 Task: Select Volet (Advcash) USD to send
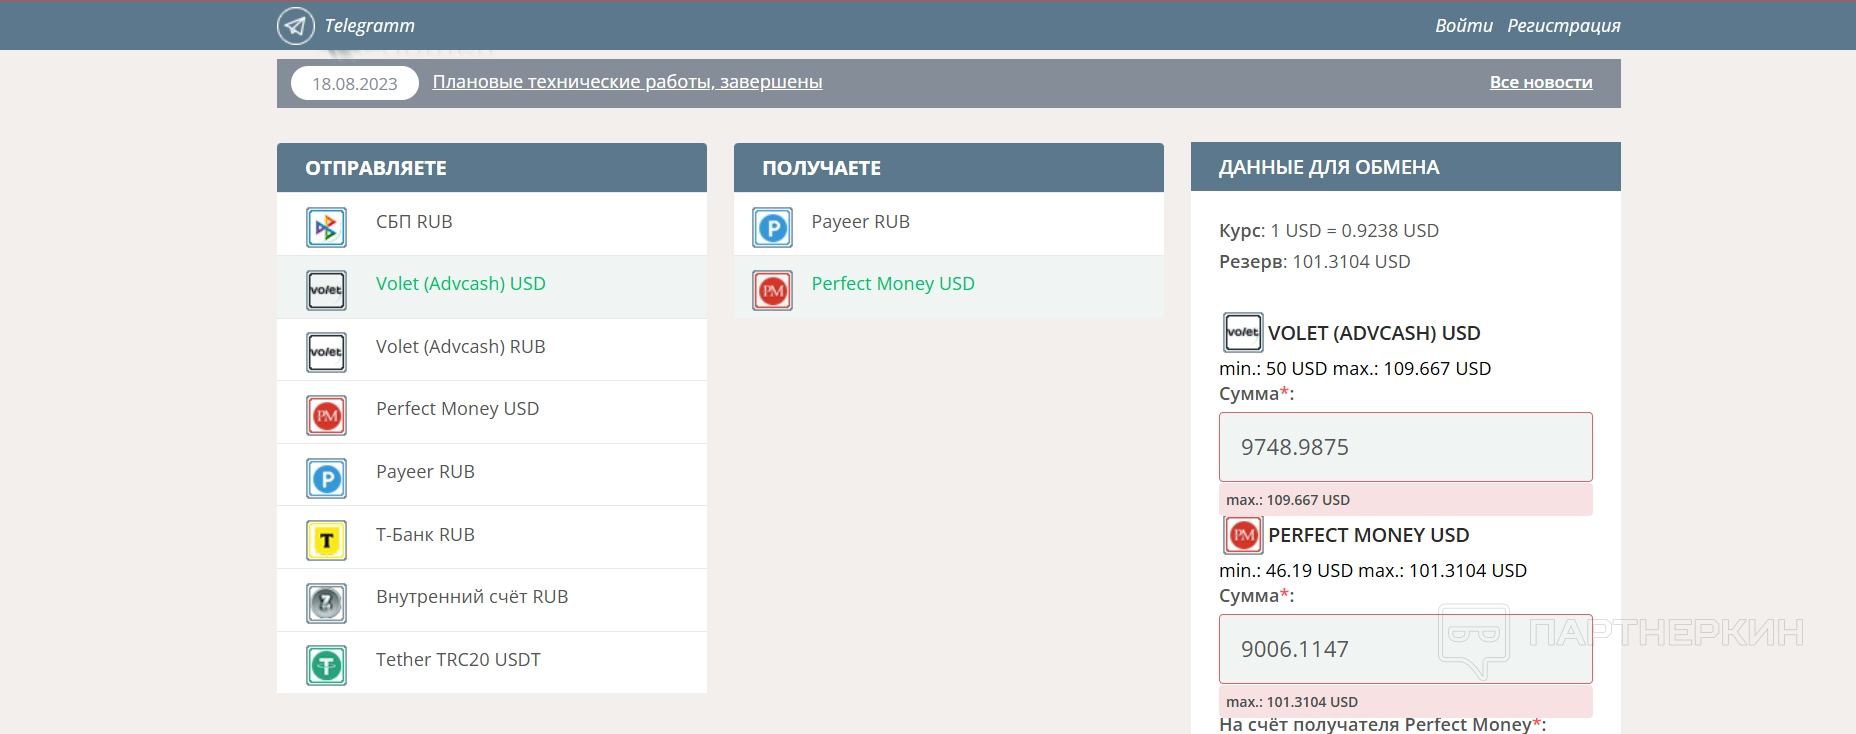(x=492, y=287)
